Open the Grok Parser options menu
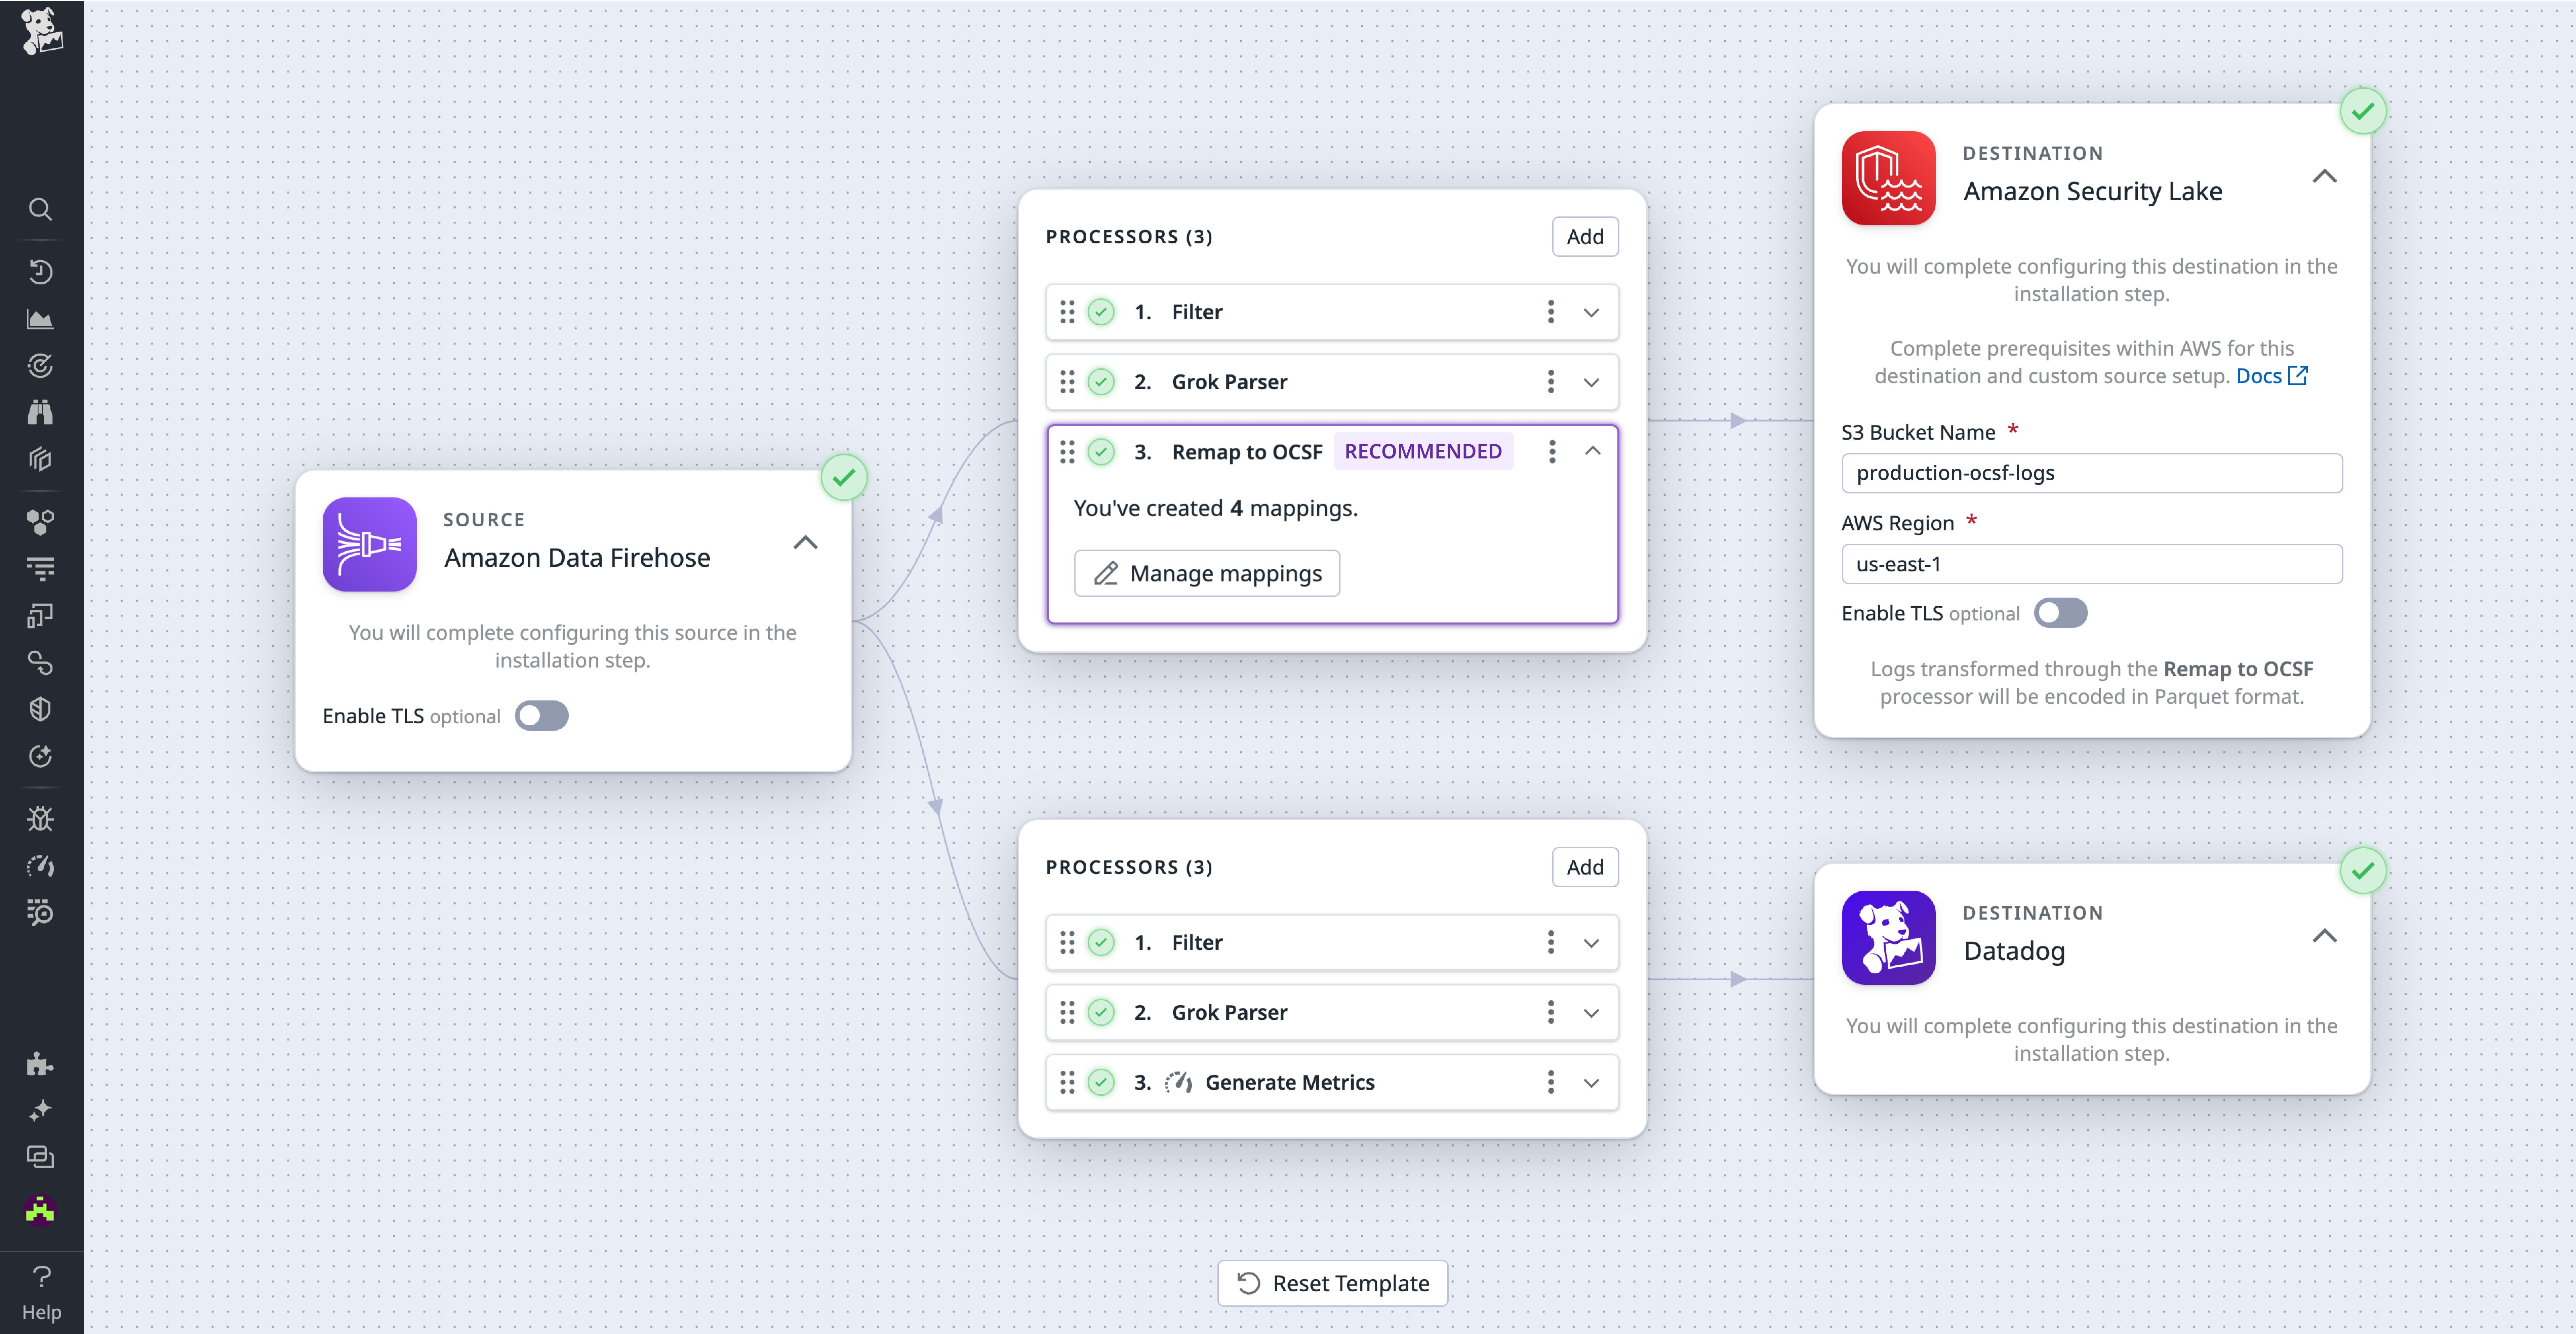Viewport: 2576px width, 1334px height. [x=1551, y=381]
